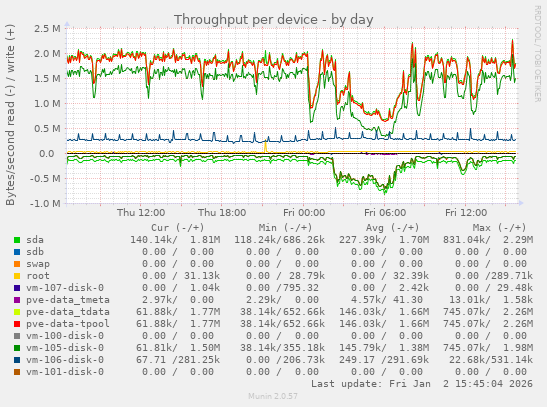Click the root yellow legend swatch
547x407 pixels.
[17, 276]
